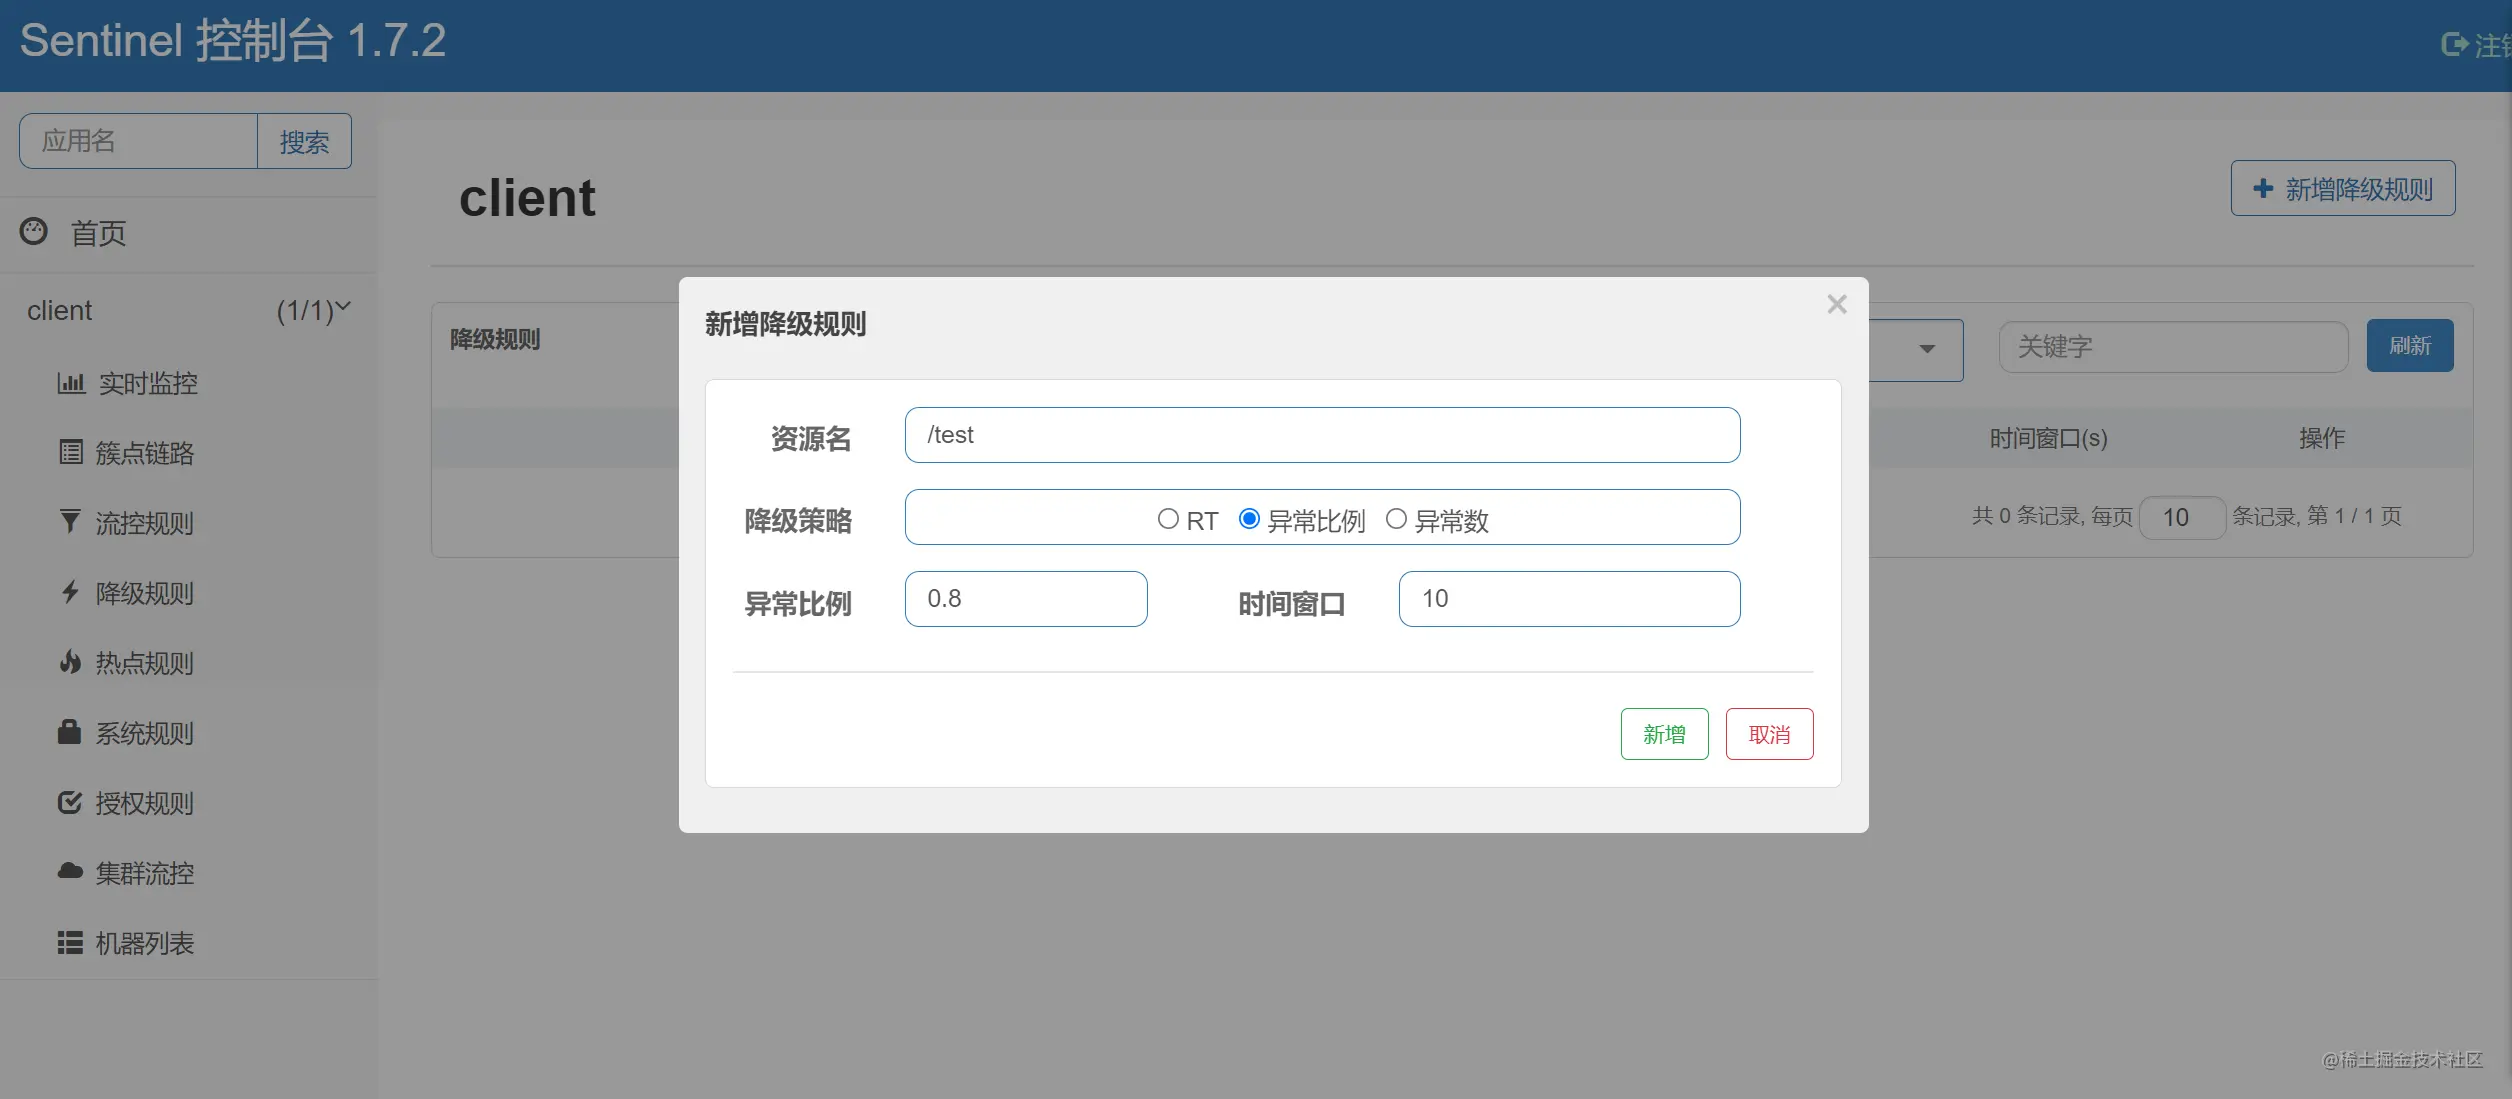Click the home dashboard icon beside 首页
The height and width of the screenshot is (1099, 2512).
[x=34, y=232]
